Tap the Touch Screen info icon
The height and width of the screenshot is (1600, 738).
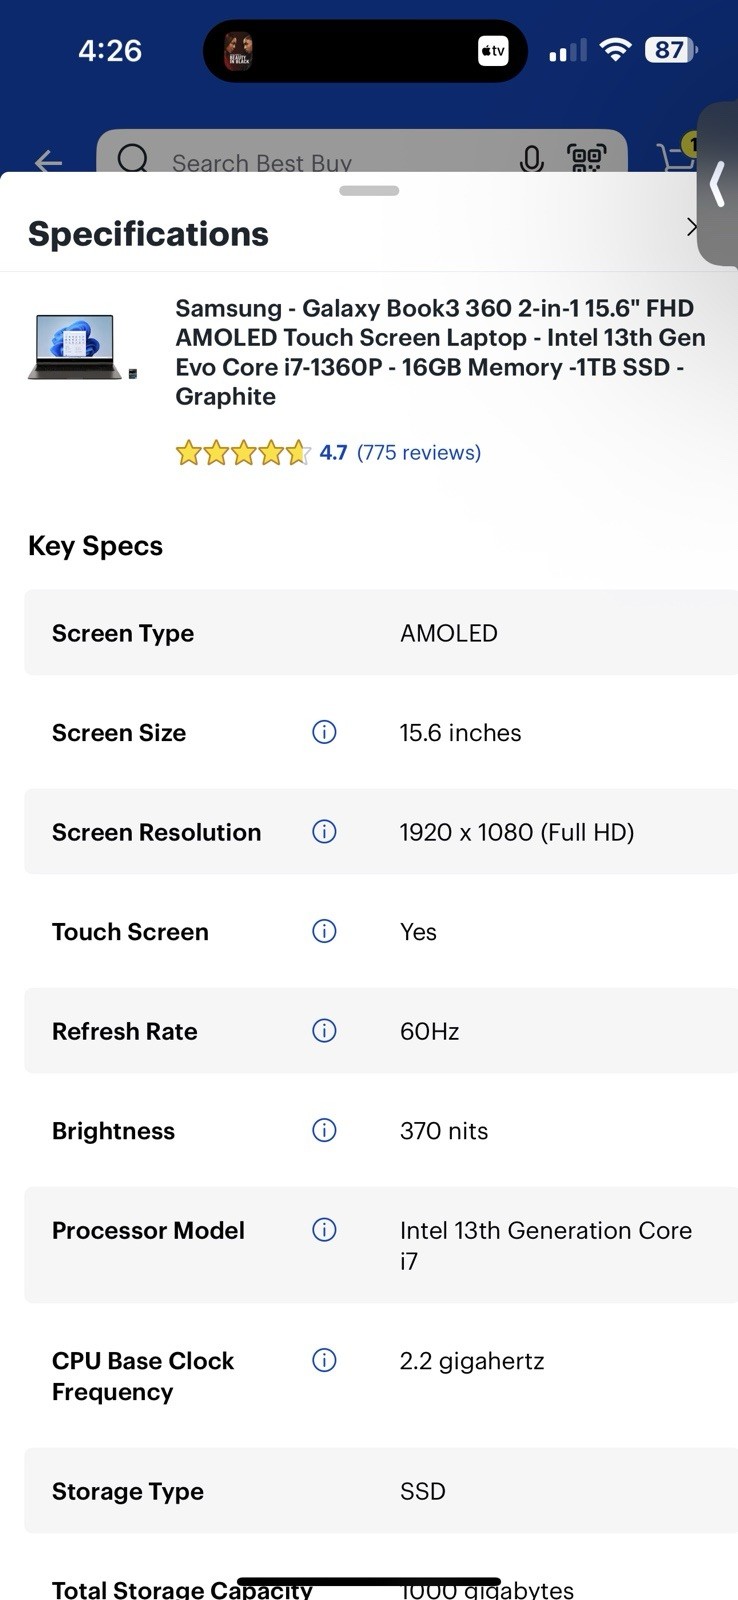click(x=324, y=931)
